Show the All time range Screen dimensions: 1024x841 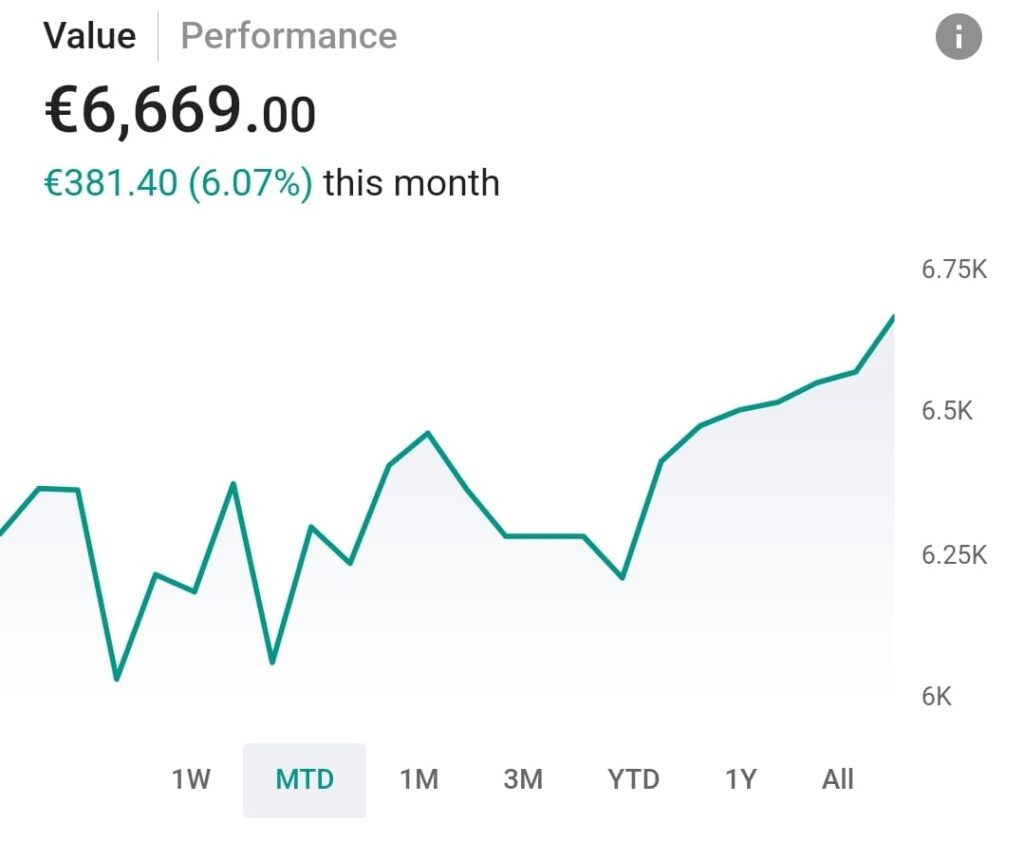[837, 779]
